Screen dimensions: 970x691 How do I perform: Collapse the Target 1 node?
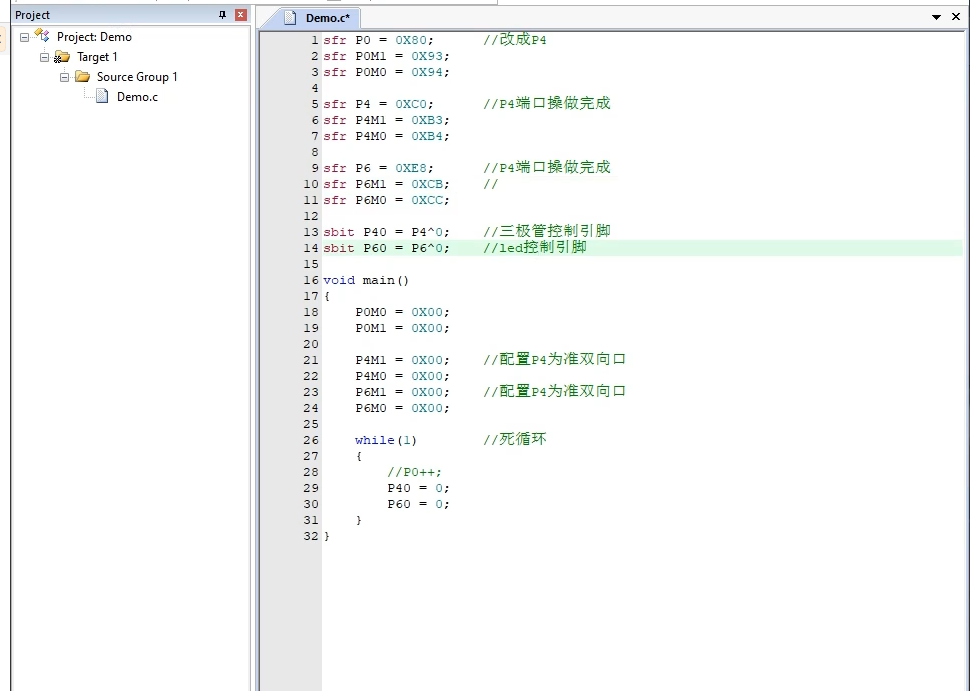coord(44,57)
